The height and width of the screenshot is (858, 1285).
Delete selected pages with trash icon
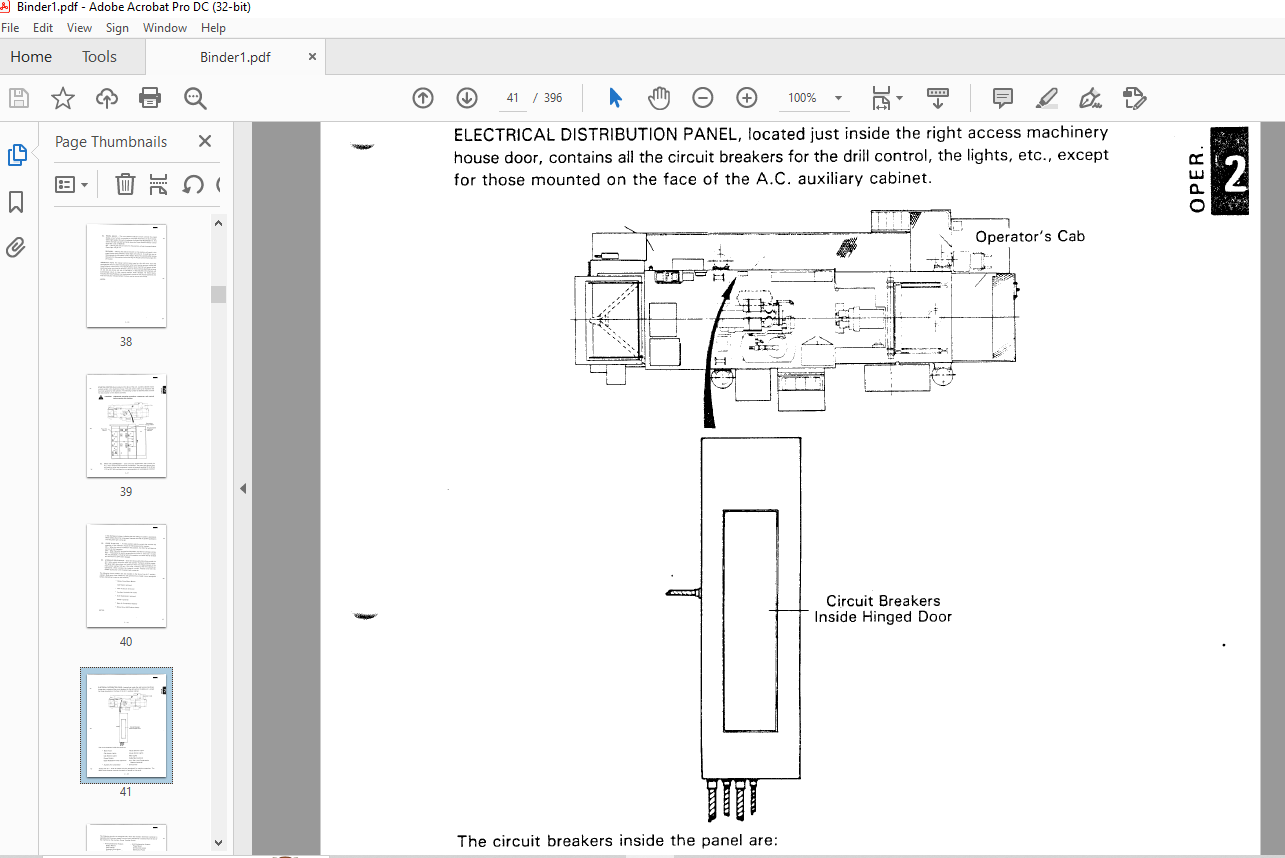pos(125,184)
